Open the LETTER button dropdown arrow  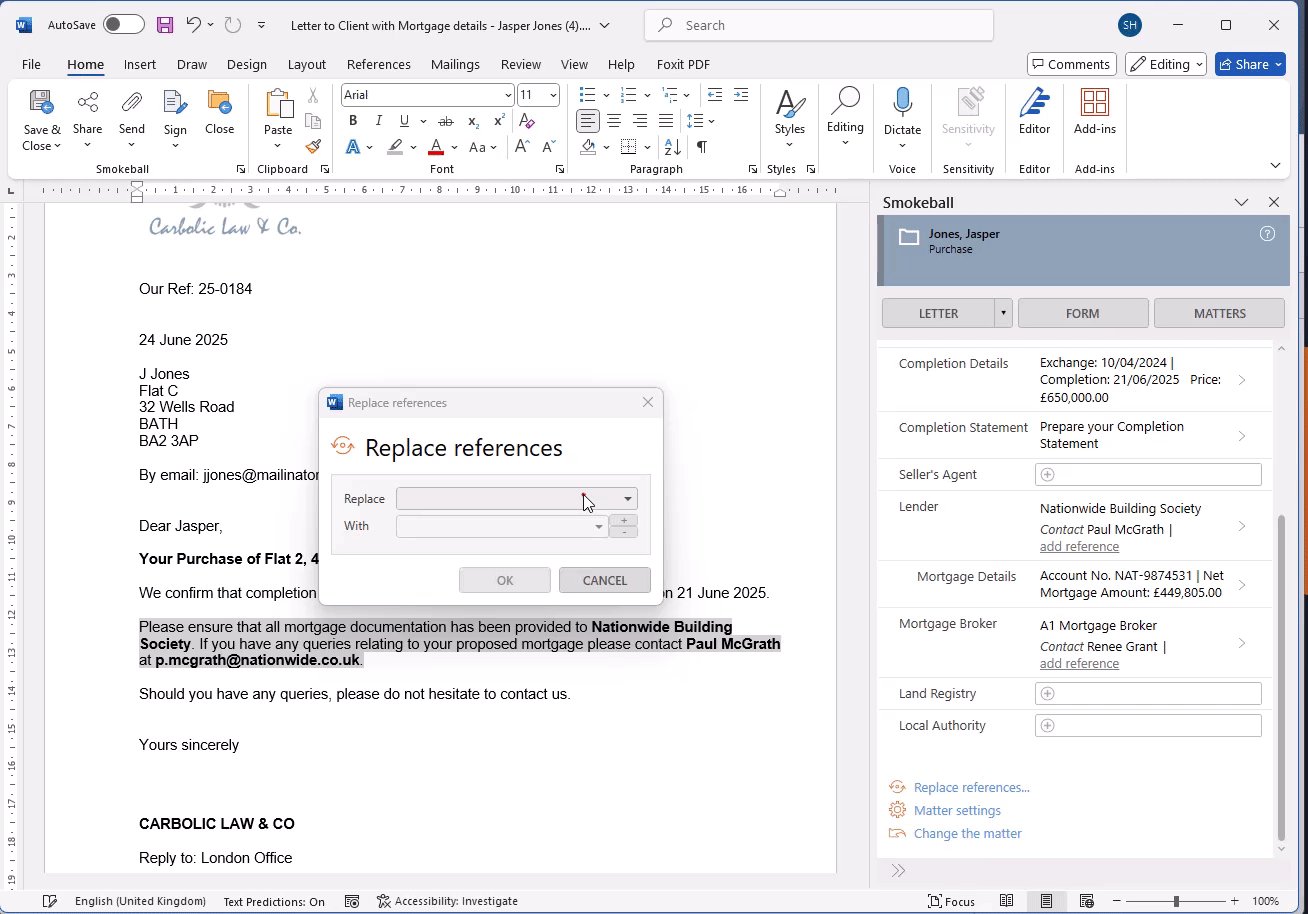[1003, 313]
